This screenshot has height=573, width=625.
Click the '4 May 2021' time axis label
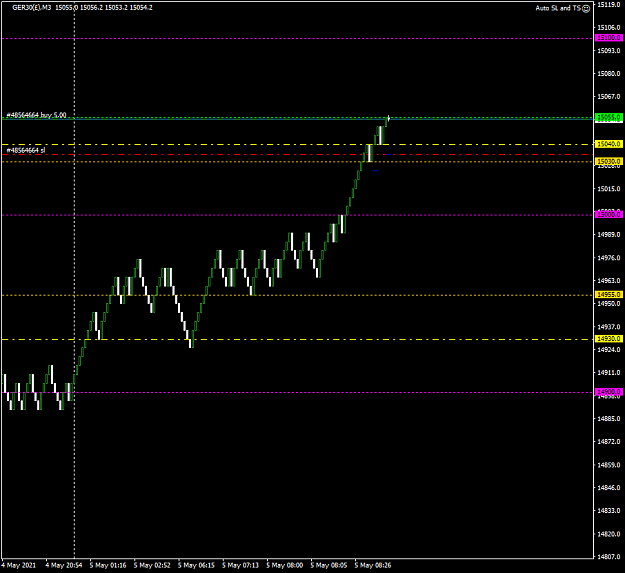tap(18, 565)
